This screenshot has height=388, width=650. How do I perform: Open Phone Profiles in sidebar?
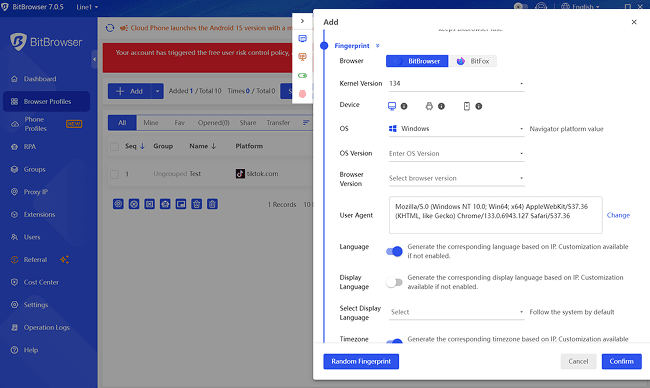pos(46,124)
